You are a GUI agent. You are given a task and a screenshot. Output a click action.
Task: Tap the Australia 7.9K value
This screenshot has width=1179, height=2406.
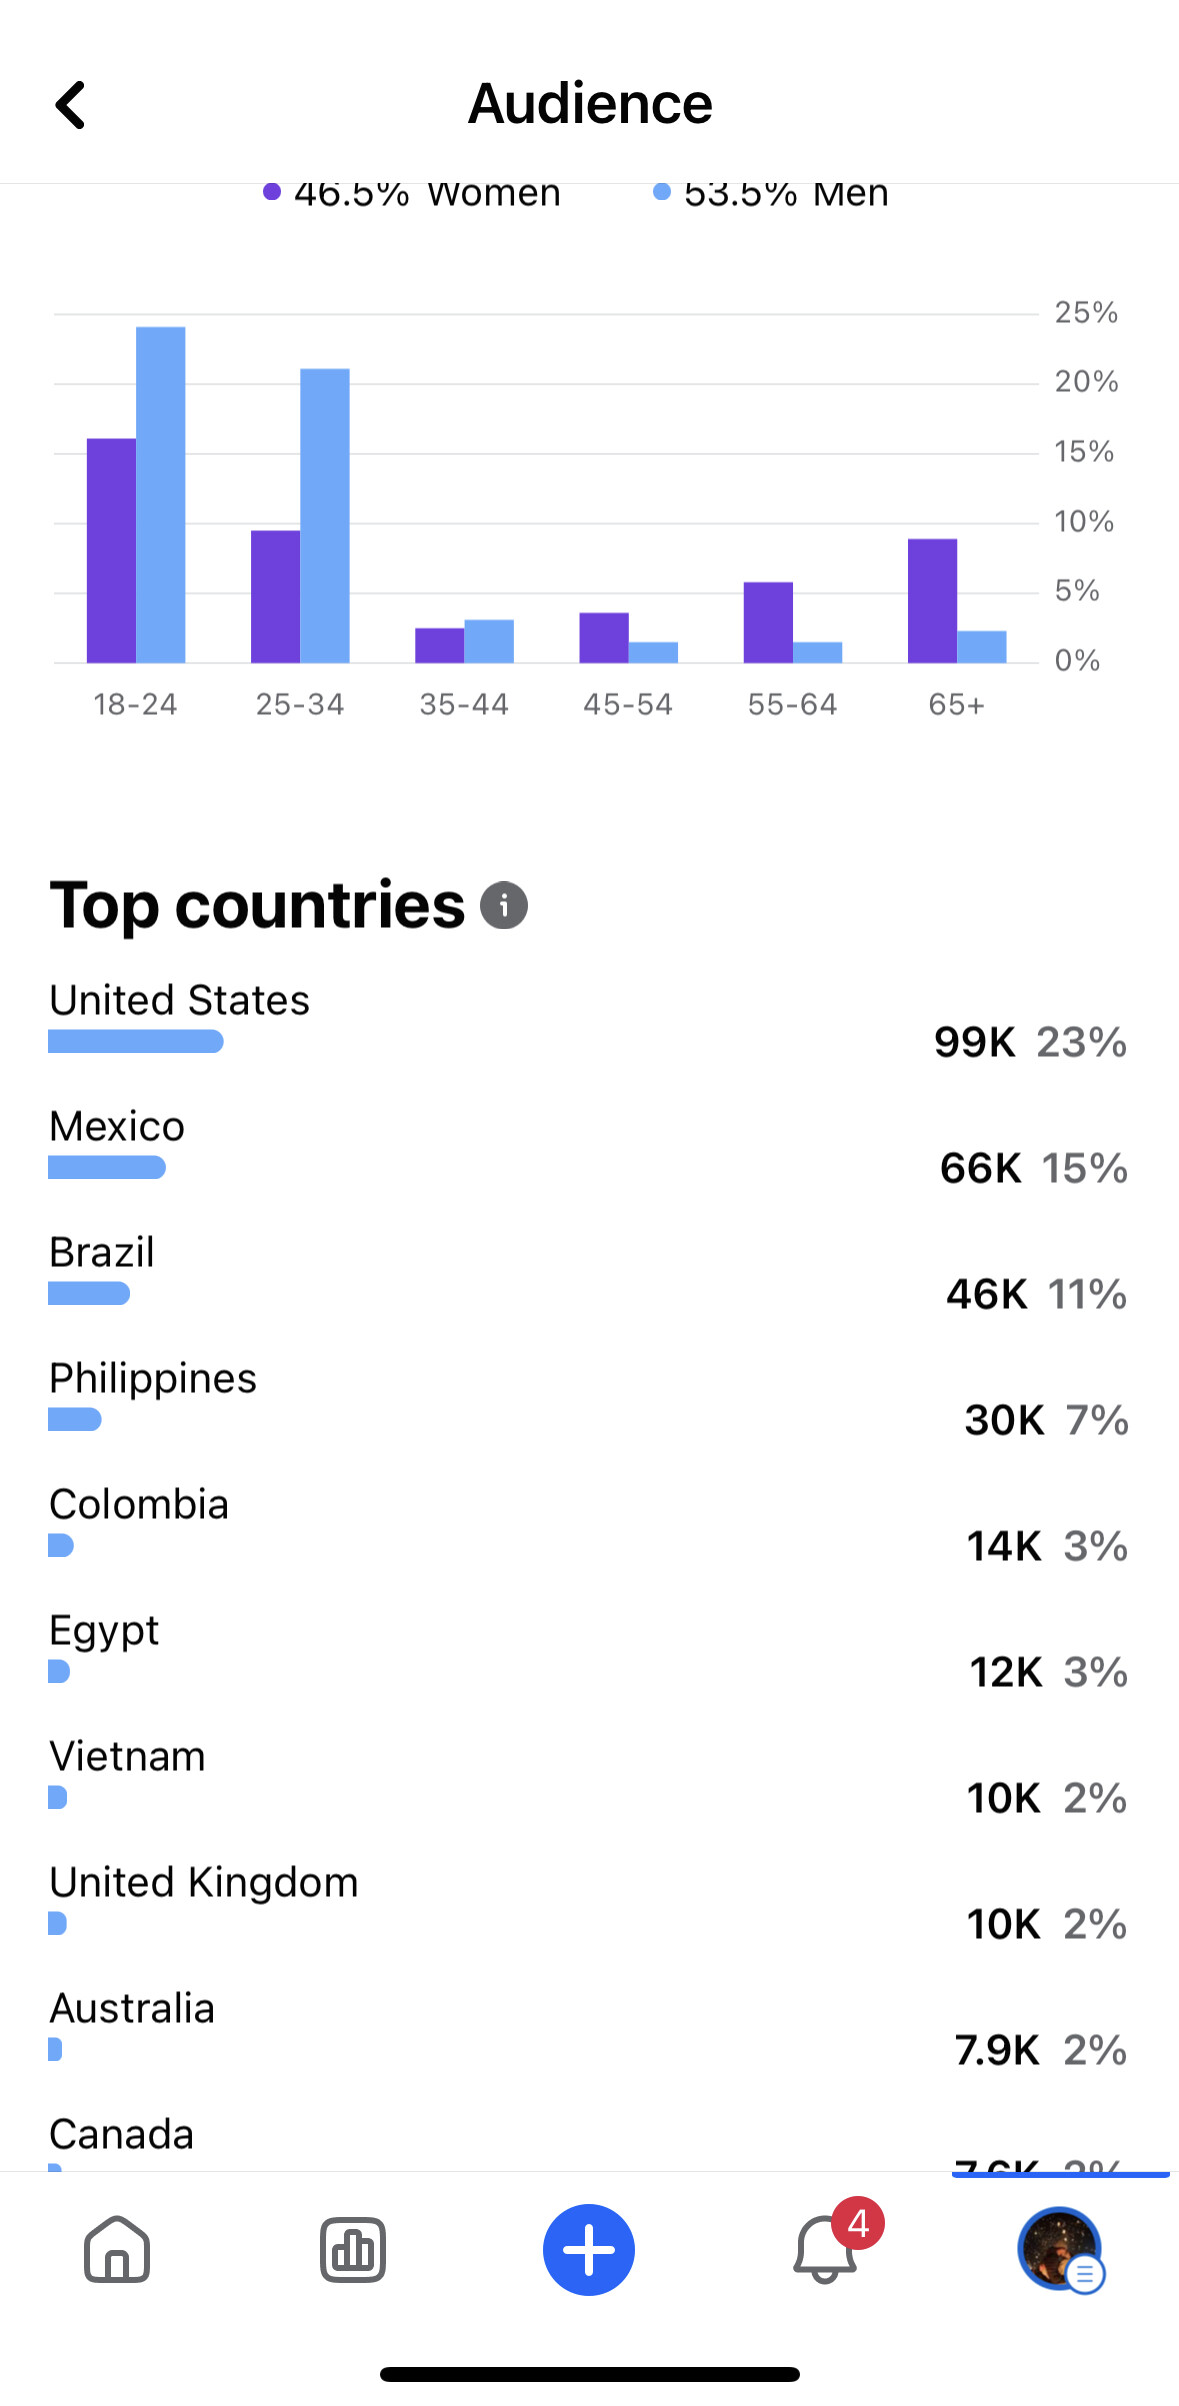997,2050
